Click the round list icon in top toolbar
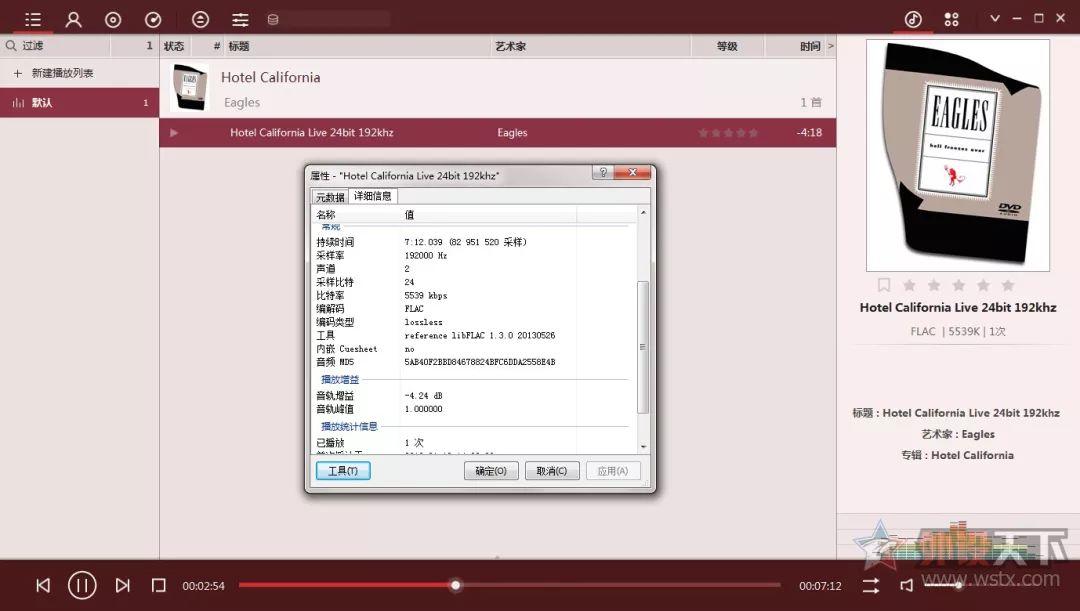1080x611 pixels. pos(200,19)
